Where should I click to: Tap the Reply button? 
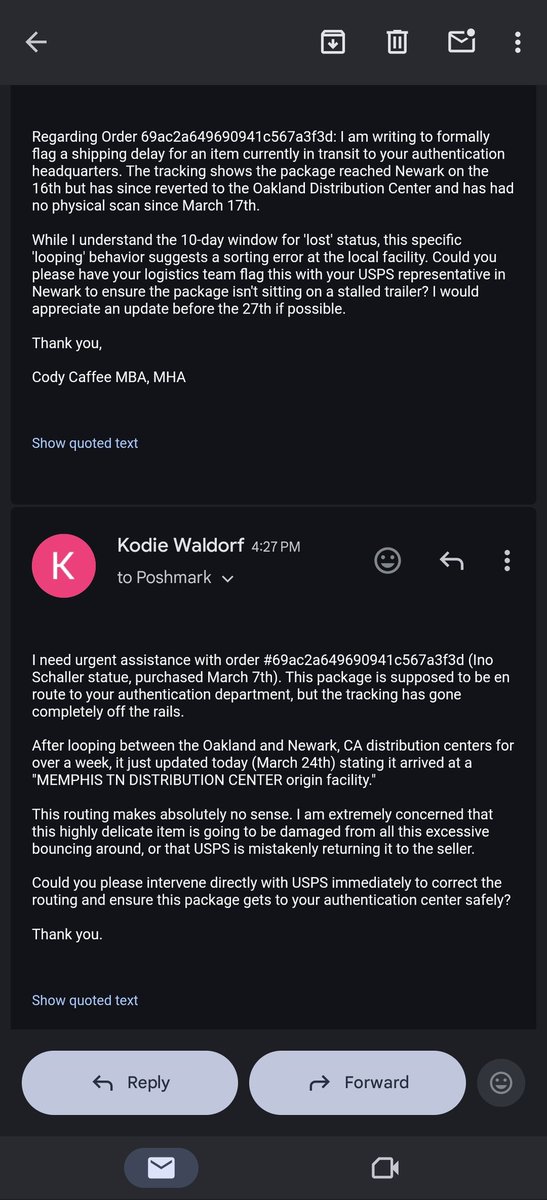coord(130,1083)
